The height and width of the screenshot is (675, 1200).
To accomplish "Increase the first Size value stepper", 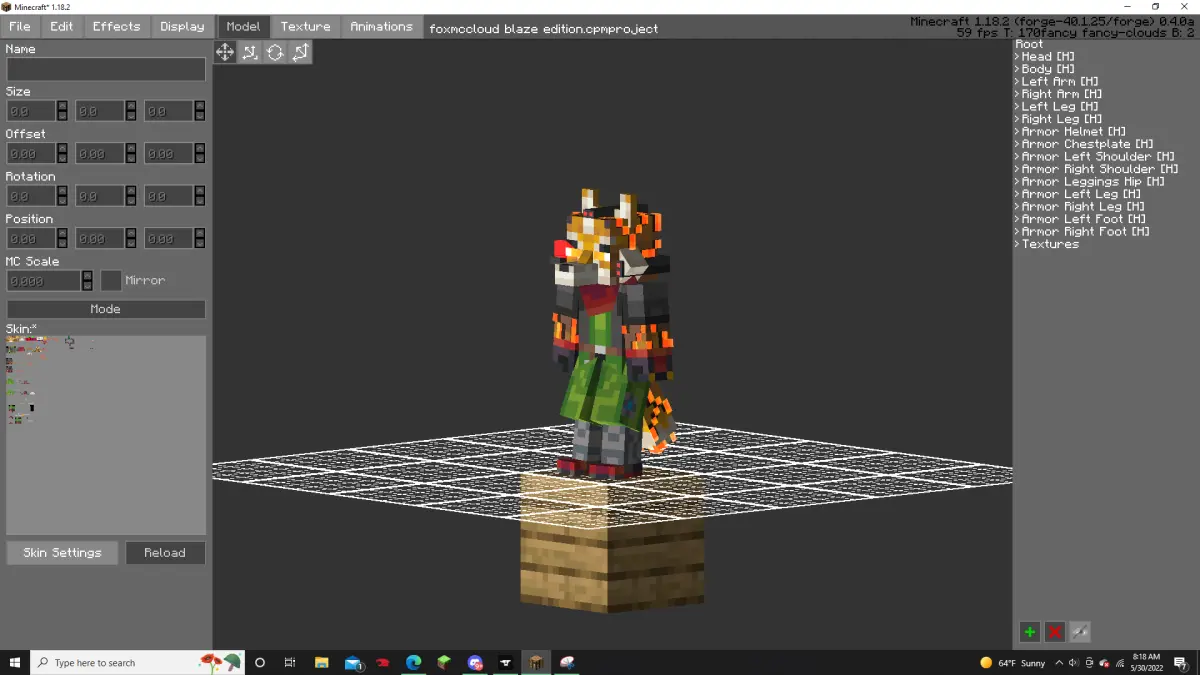I will click(x=62, y=106).
